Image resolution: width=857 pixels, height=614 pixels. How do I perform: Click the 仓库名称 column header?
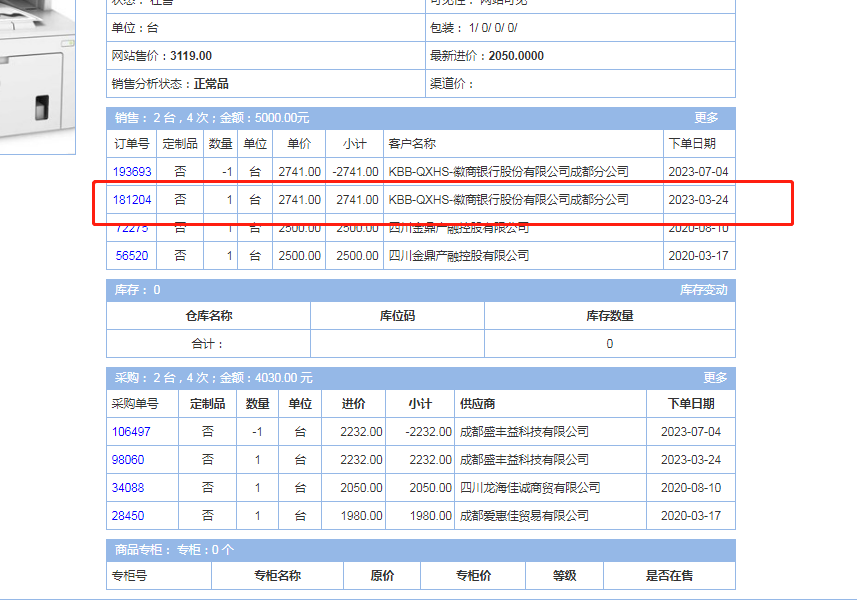[209, 316]
